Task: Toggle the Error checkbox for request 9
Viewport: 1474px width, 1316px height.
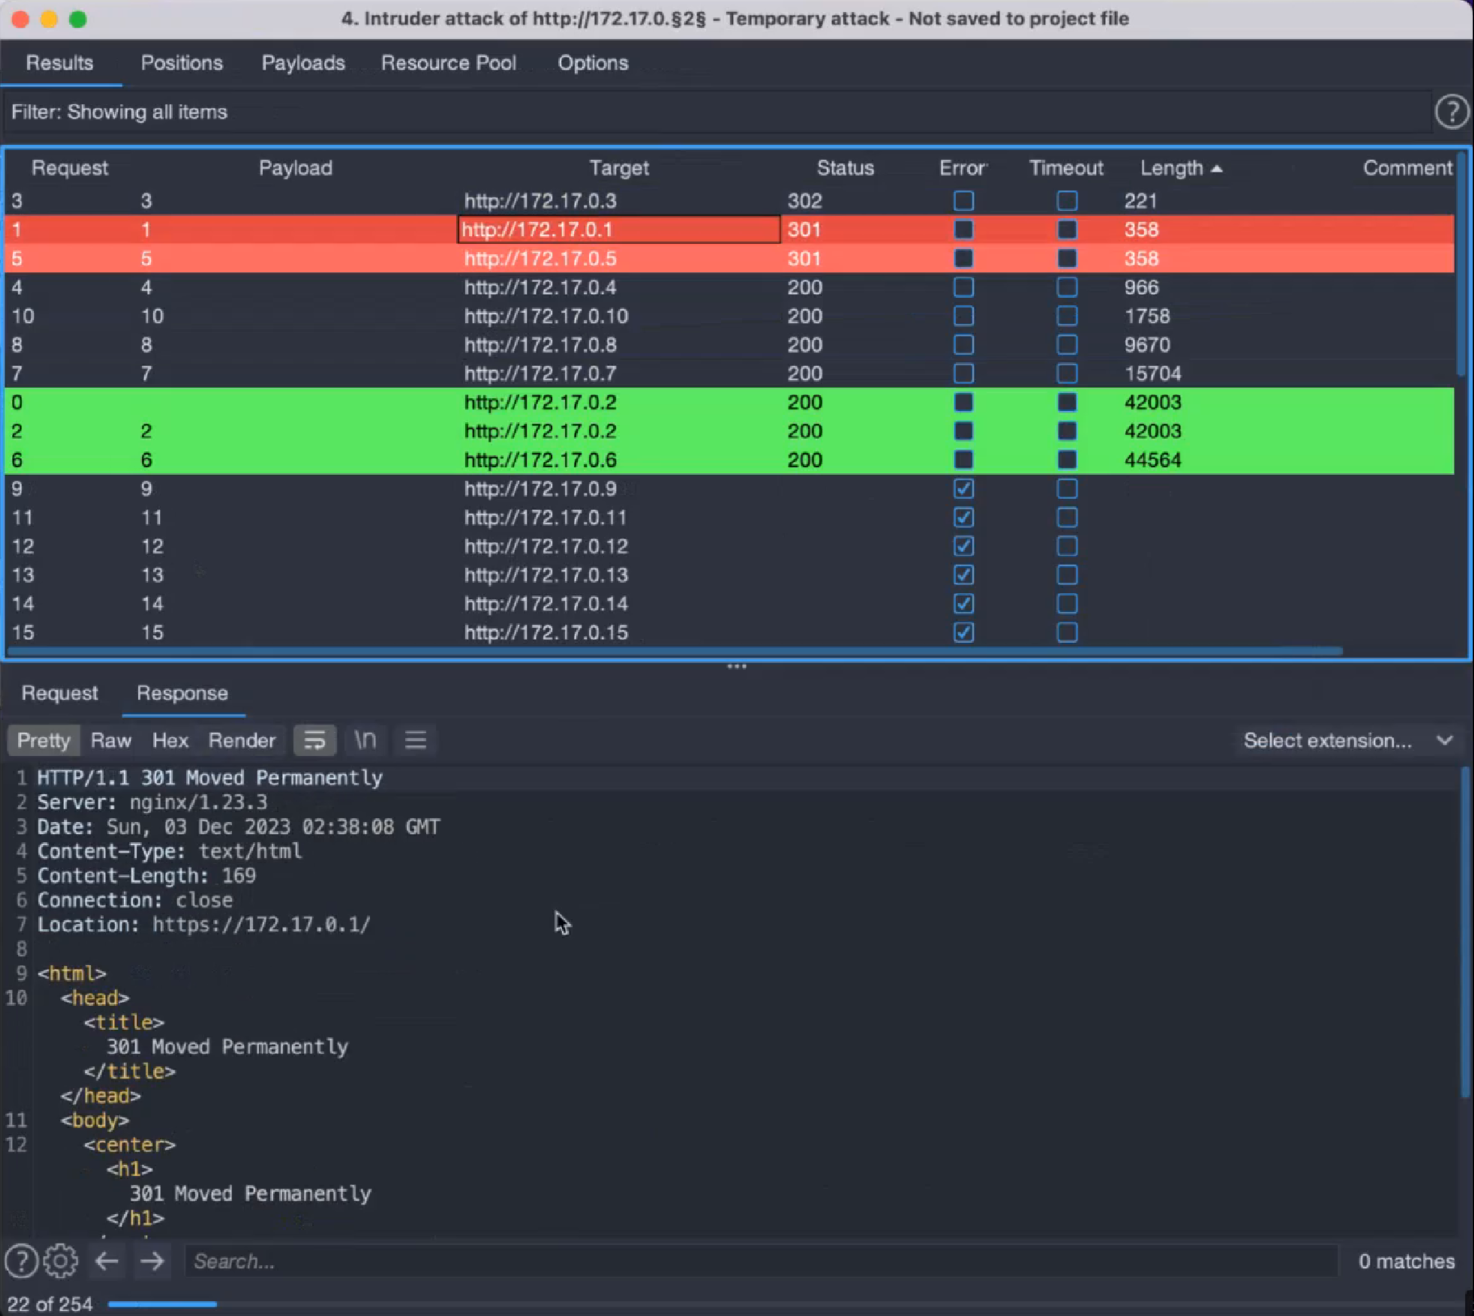Action: tap(964, 489)
